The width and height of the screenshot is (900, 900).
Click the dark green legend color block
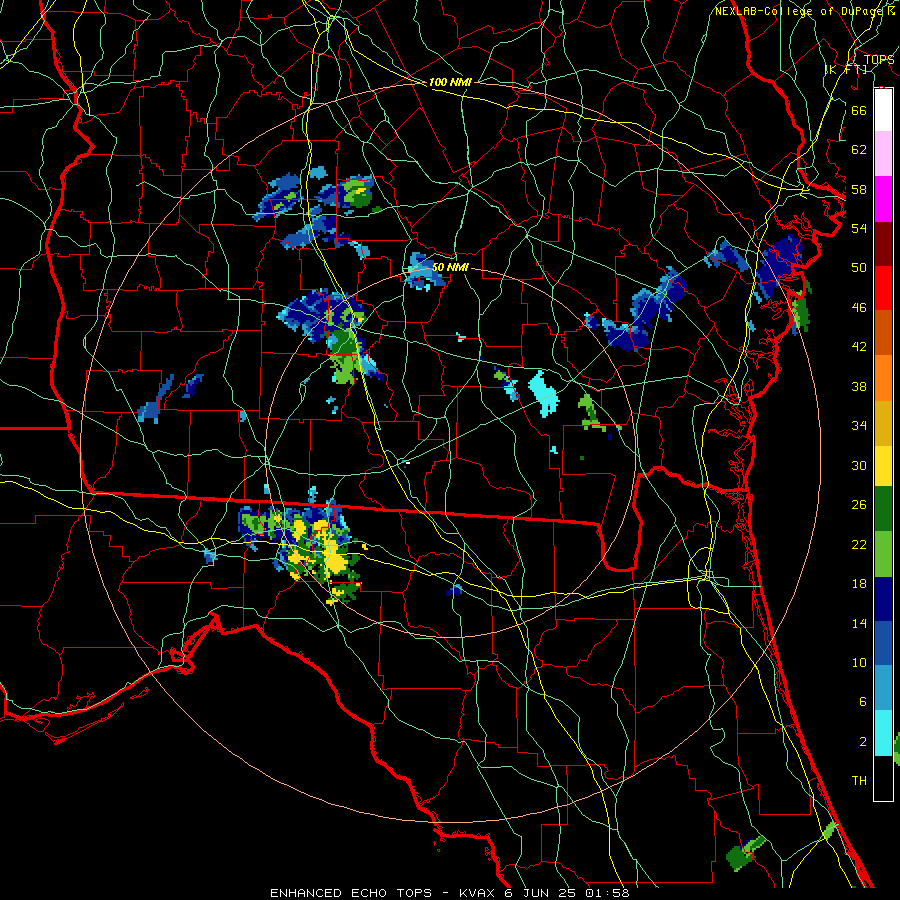883,509
